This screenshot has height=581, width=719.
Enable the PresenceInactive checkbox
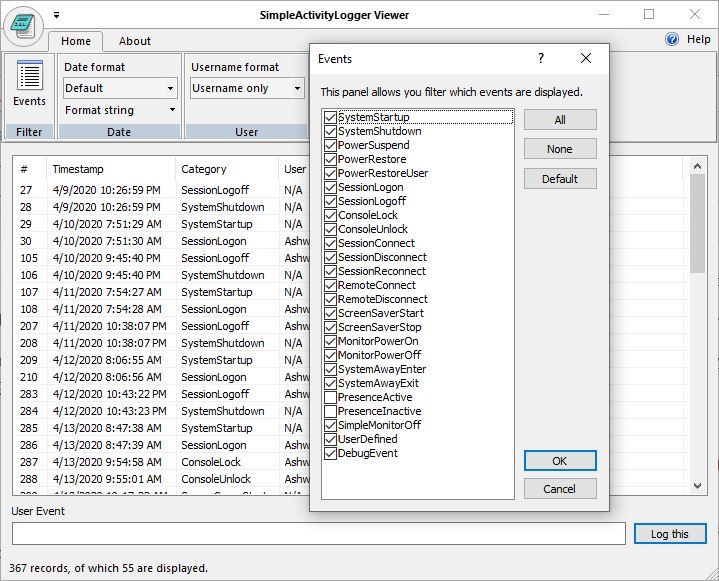[330, 411]
